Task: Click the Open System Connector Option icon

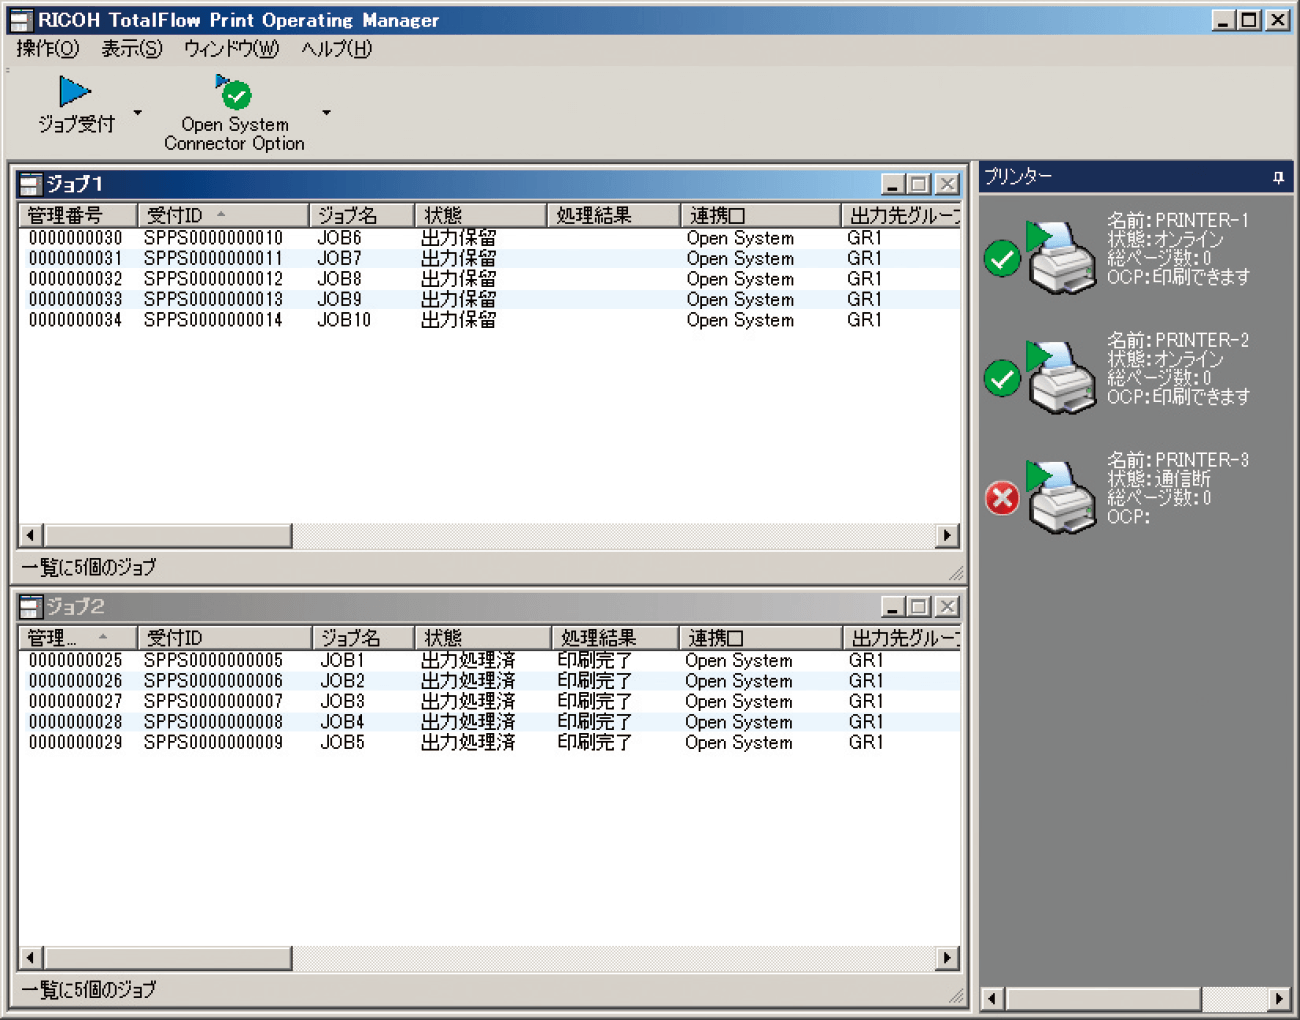Action: pyautogui.click(x=234, y=93)
